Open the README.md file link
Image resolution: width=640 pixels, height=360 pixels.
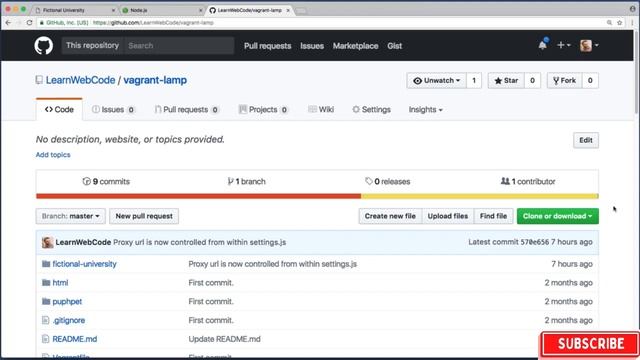tap(75, 339)
